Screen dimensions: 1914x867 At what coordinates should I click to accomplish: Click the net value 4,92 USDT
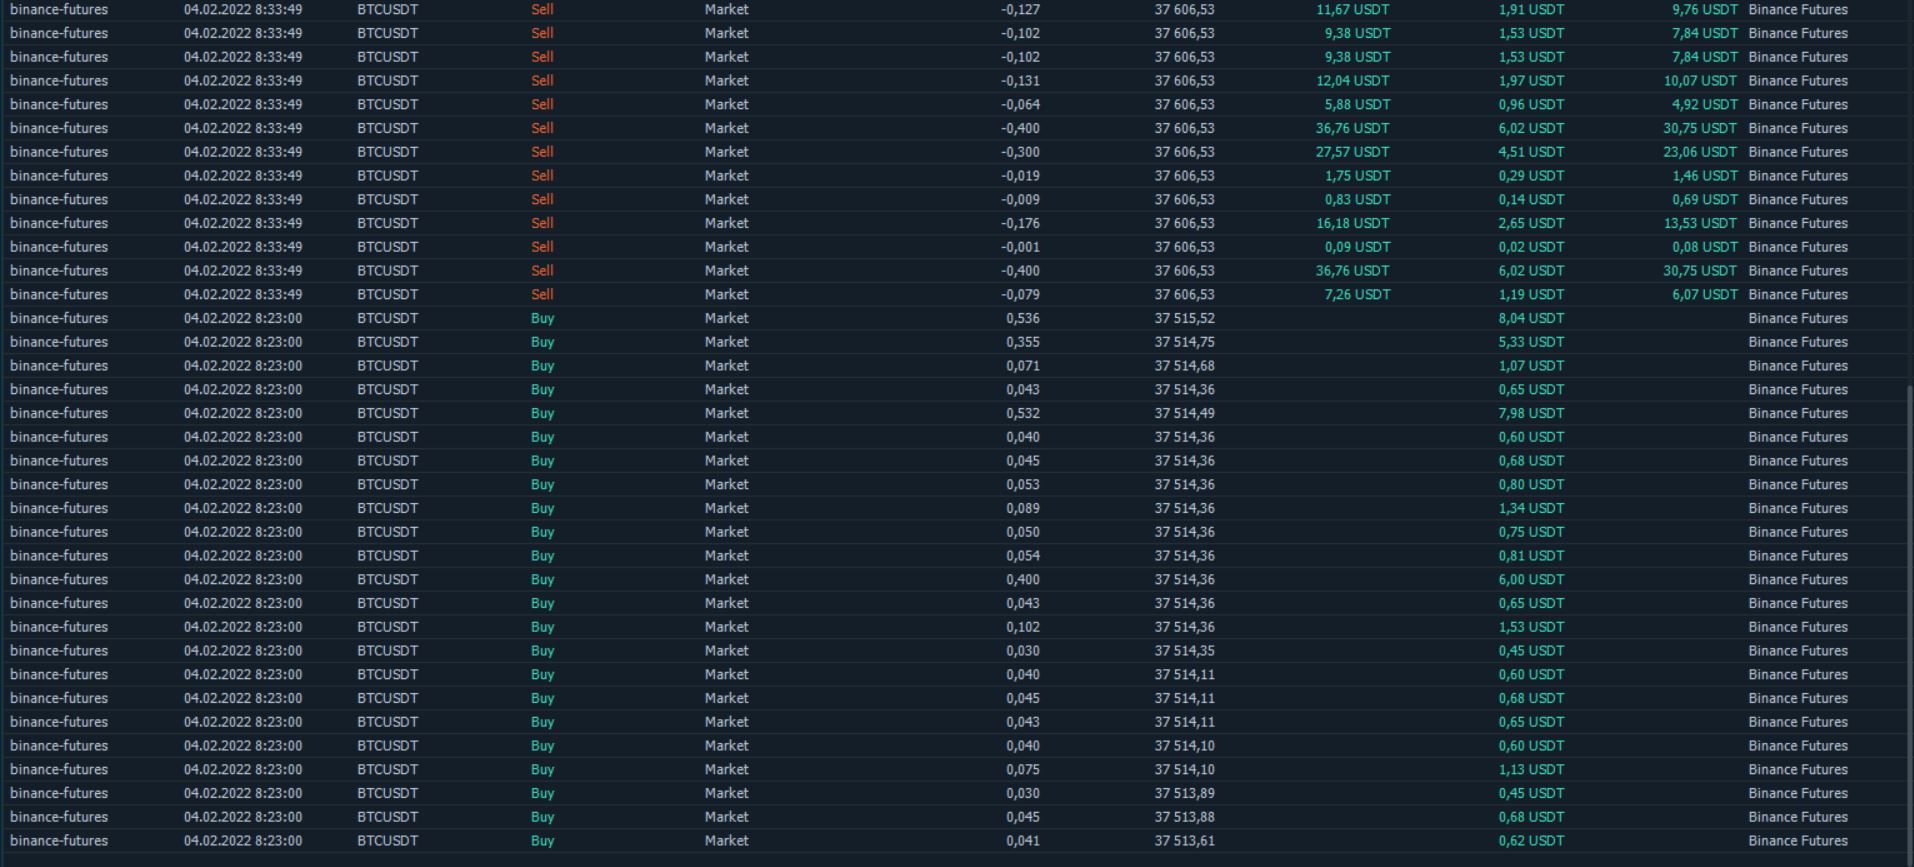click(1705, 105)
